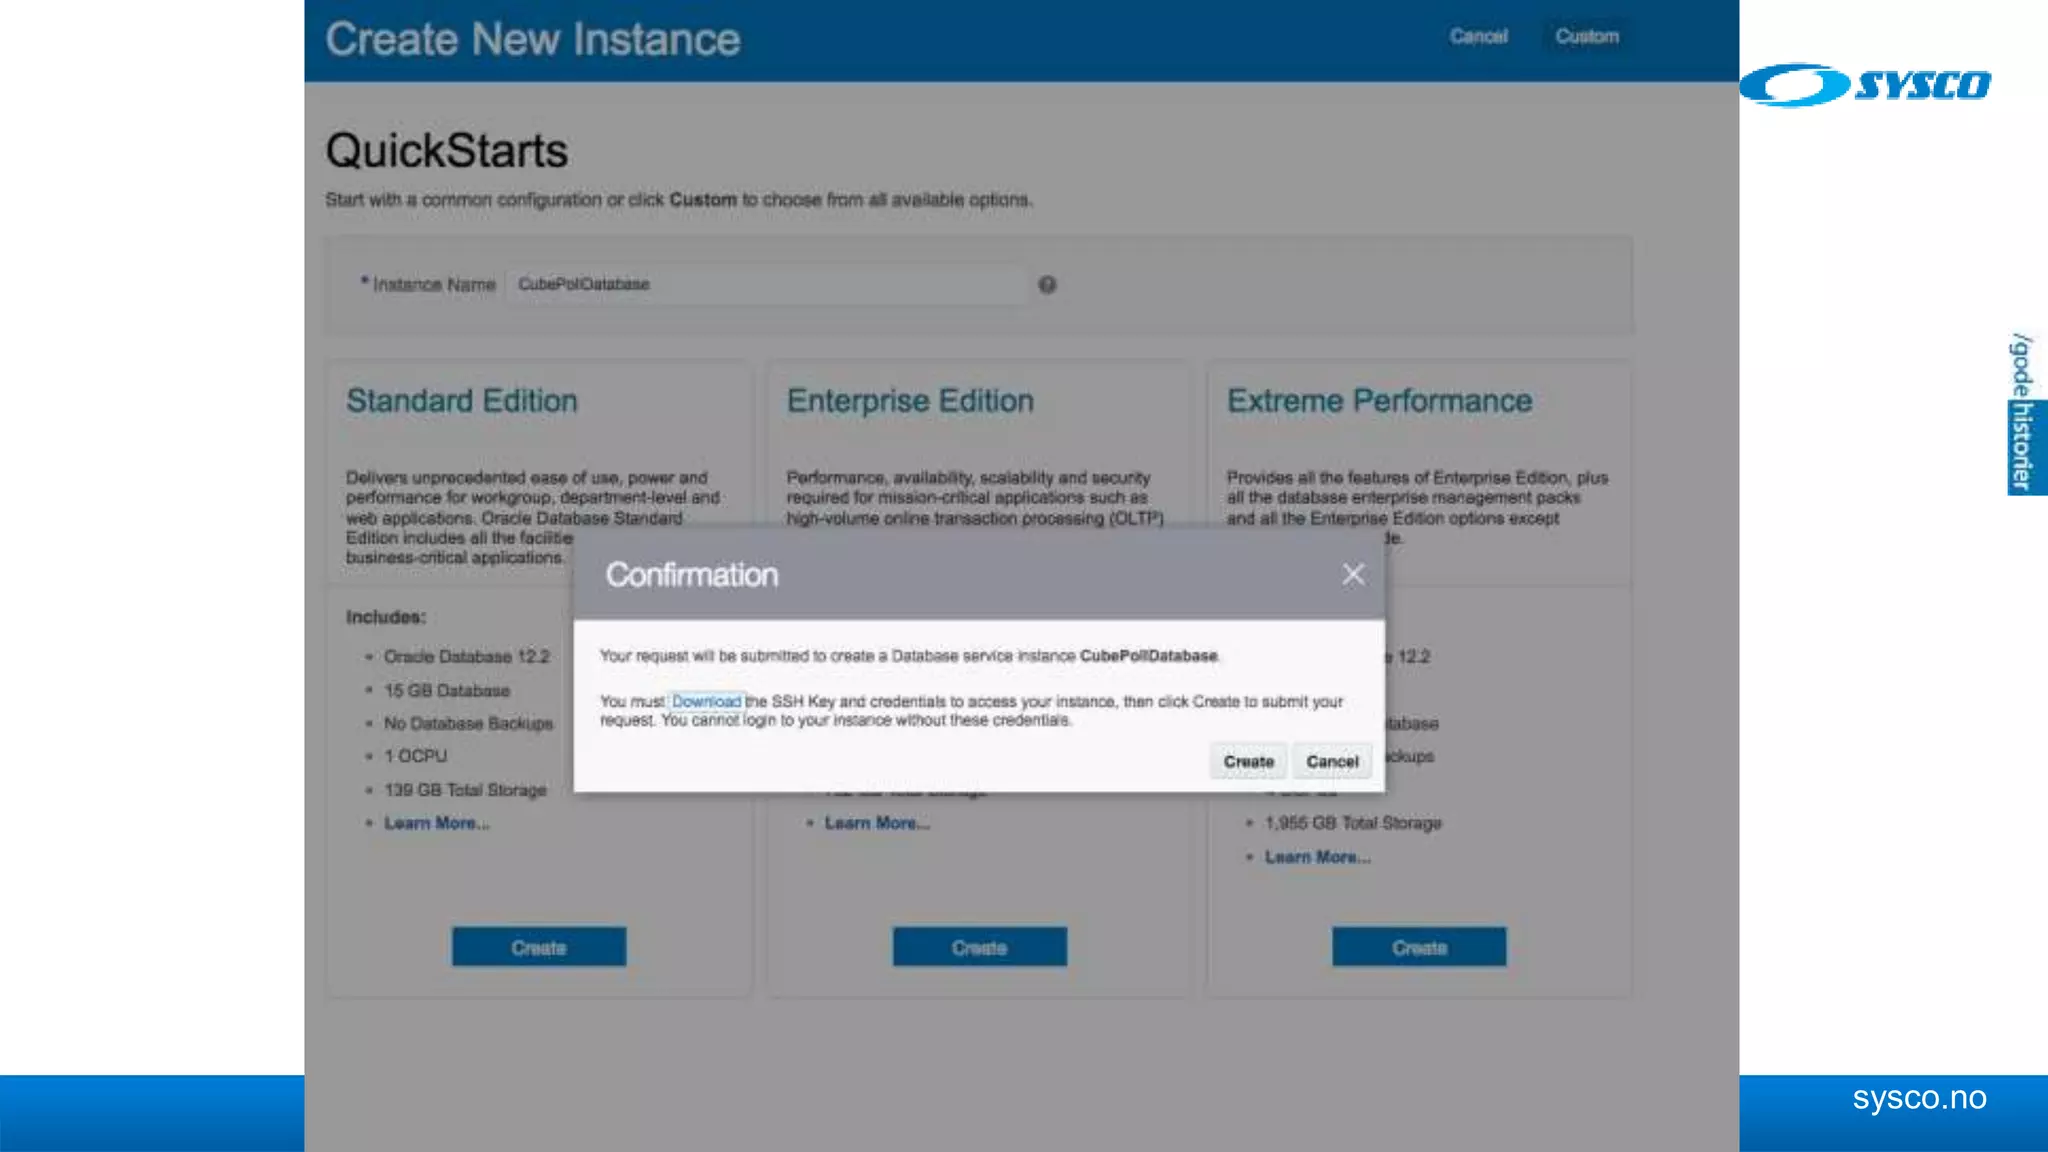Image resolution: width=2048 pixels, height=1152 pixels.
Task: Click the Sysco logo
Action: [x=1866, y=85]
